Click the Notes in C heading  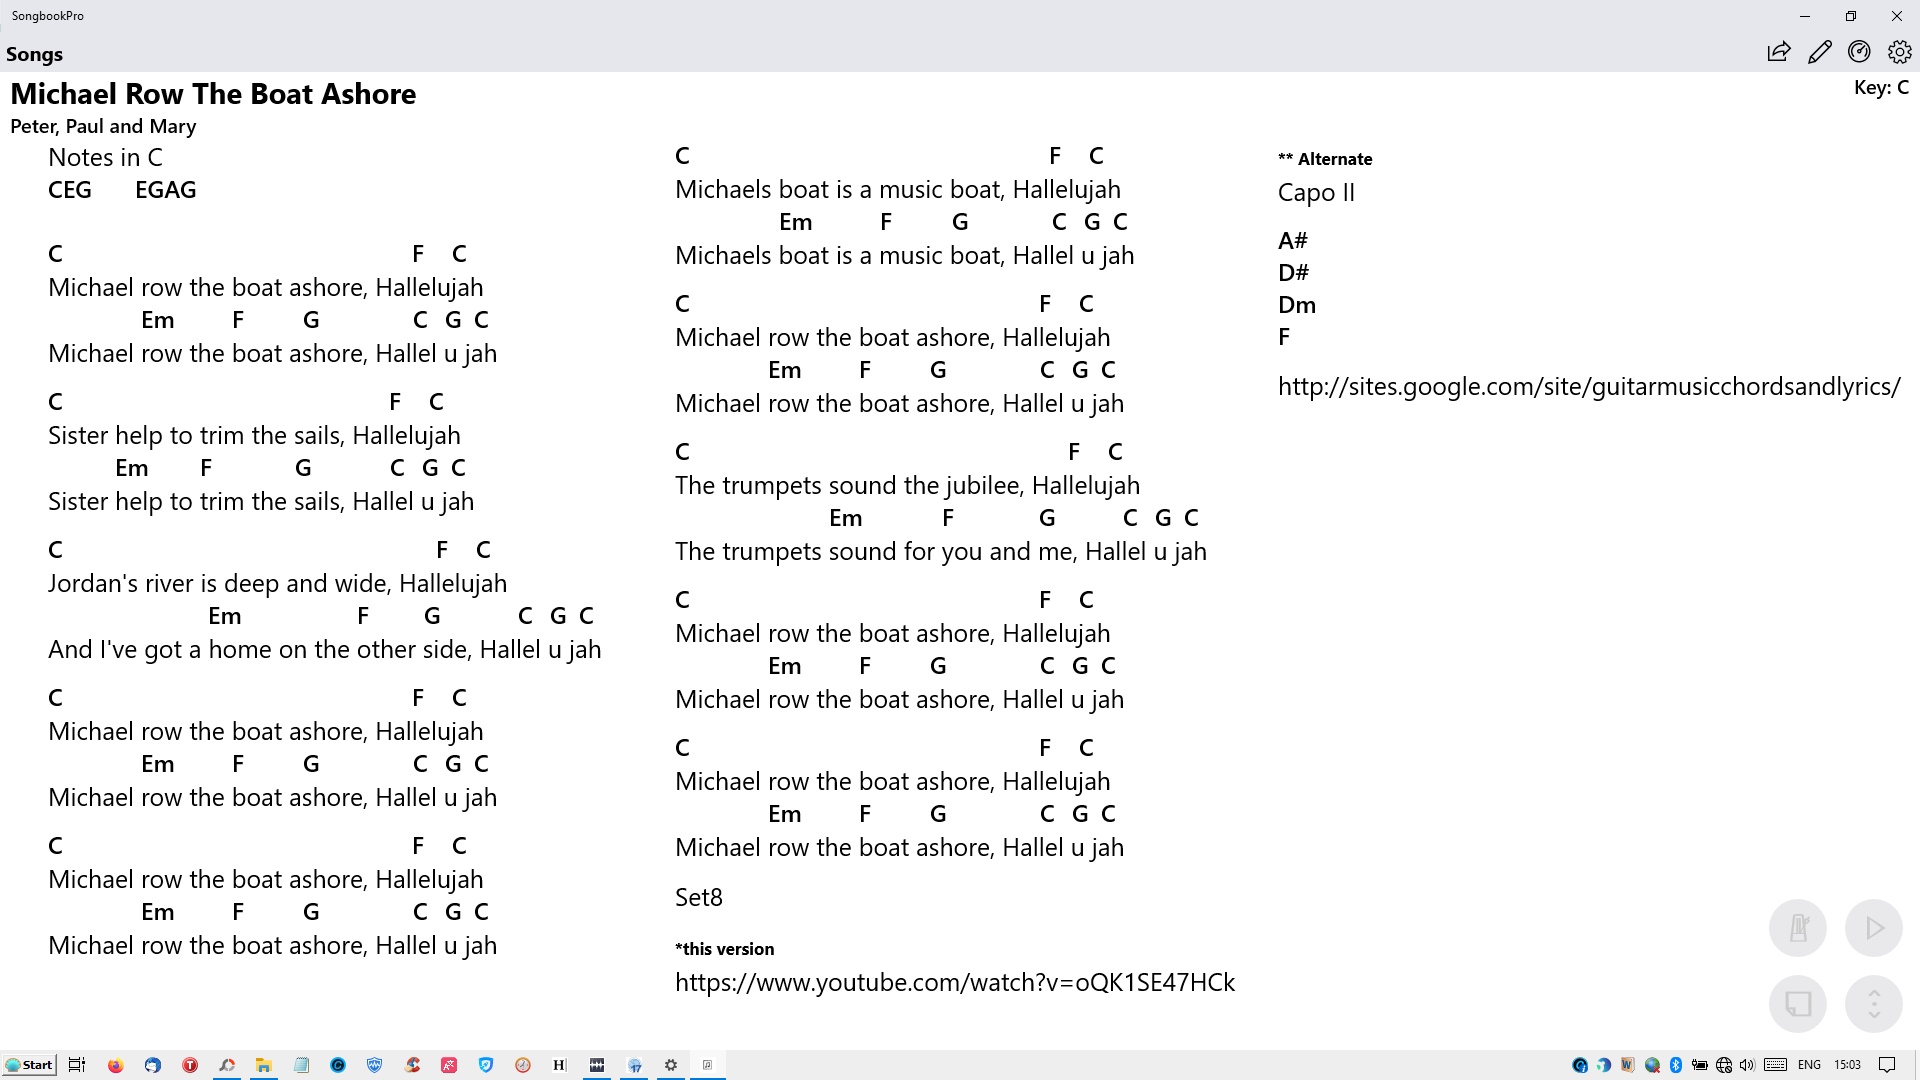pyautogui.click(x=105, y=157)
